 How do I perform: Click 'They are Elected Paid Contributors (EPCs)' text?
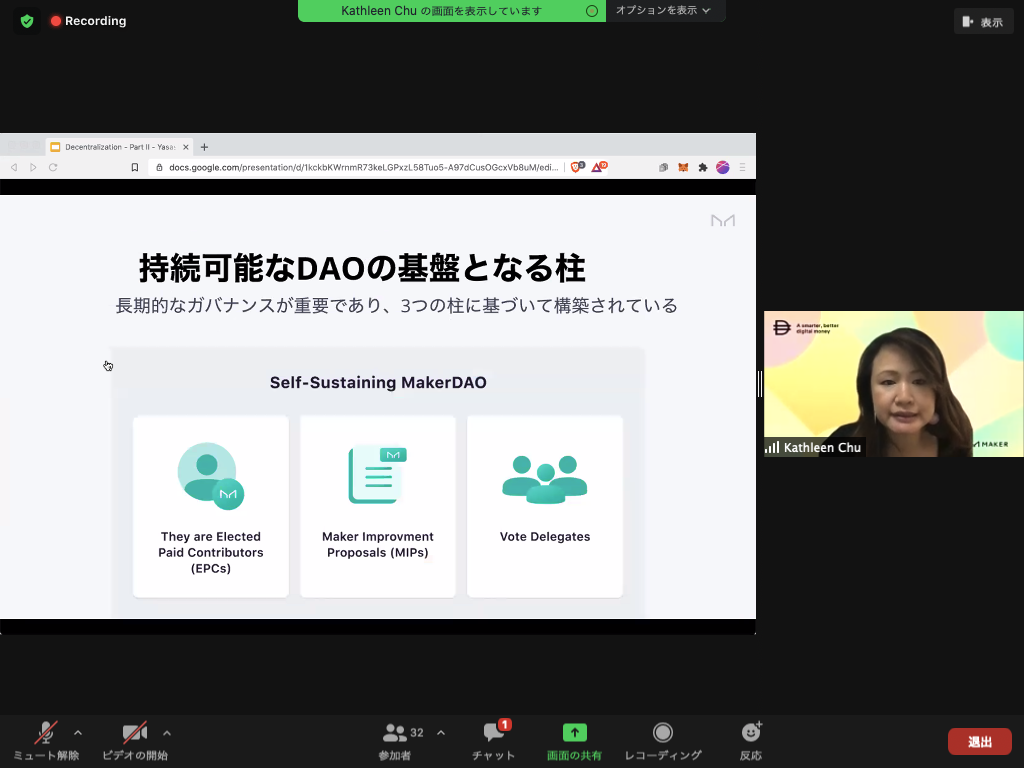pyautogui.click(x=210, y=552)
